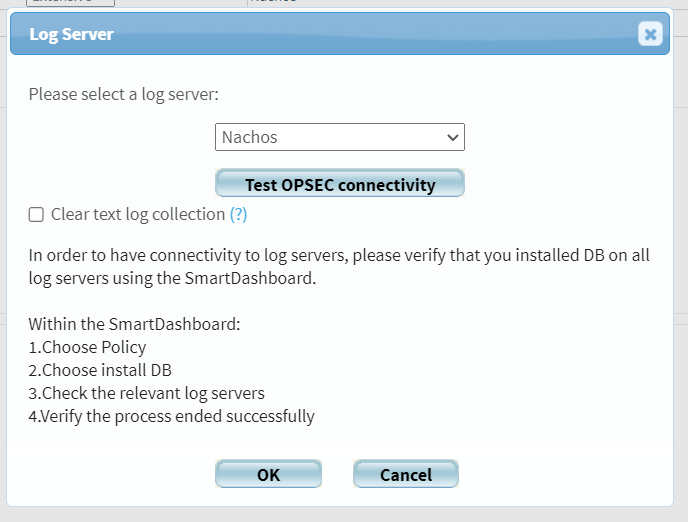Confirm the dialog with OK

(x=268, y=475)
